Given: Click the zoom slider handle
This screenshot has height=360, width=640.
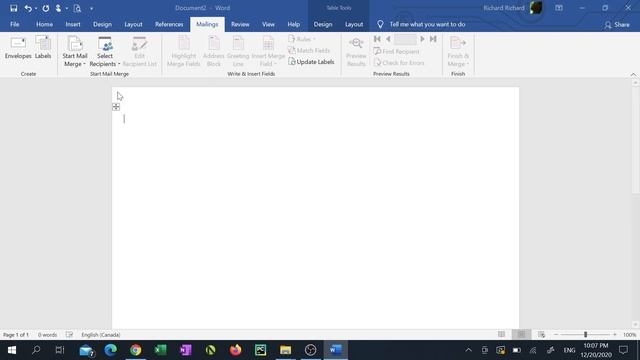Looking at the screenshot, I should (x=585, y=335).
